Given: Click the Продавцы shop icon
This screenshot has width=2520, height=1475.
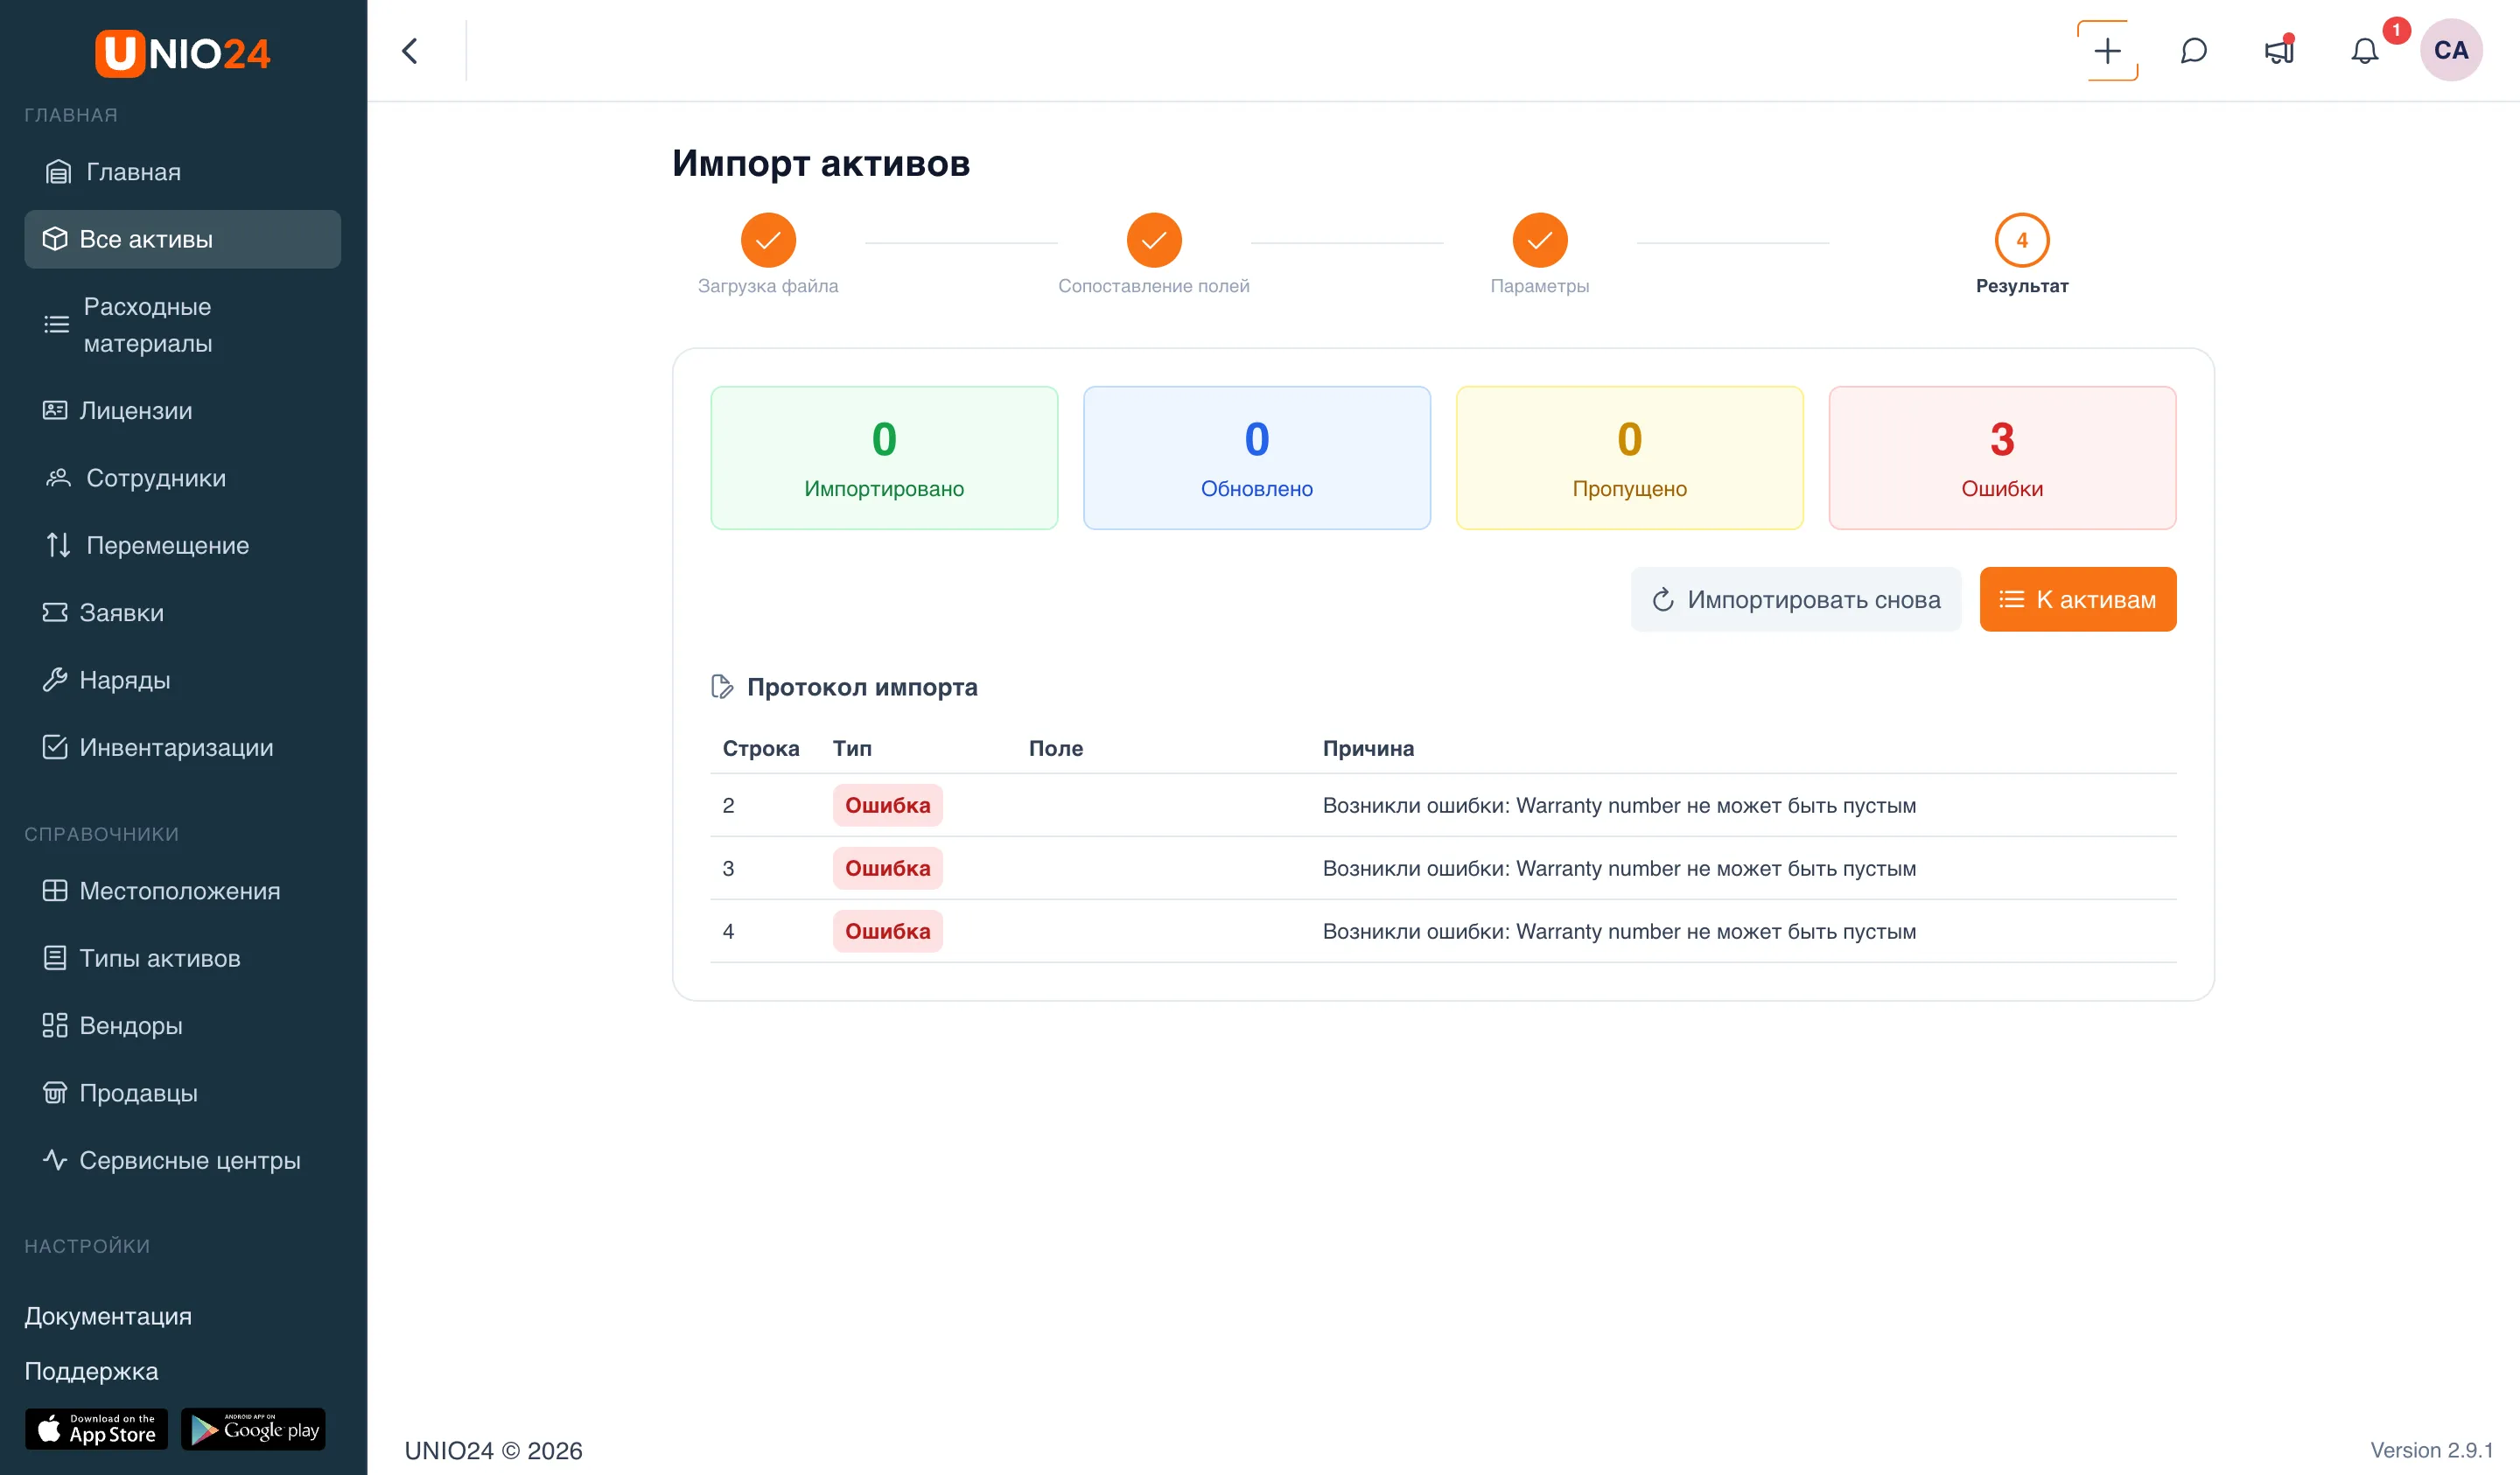Looking at the screenshot, I should (x=55, y=1093).
